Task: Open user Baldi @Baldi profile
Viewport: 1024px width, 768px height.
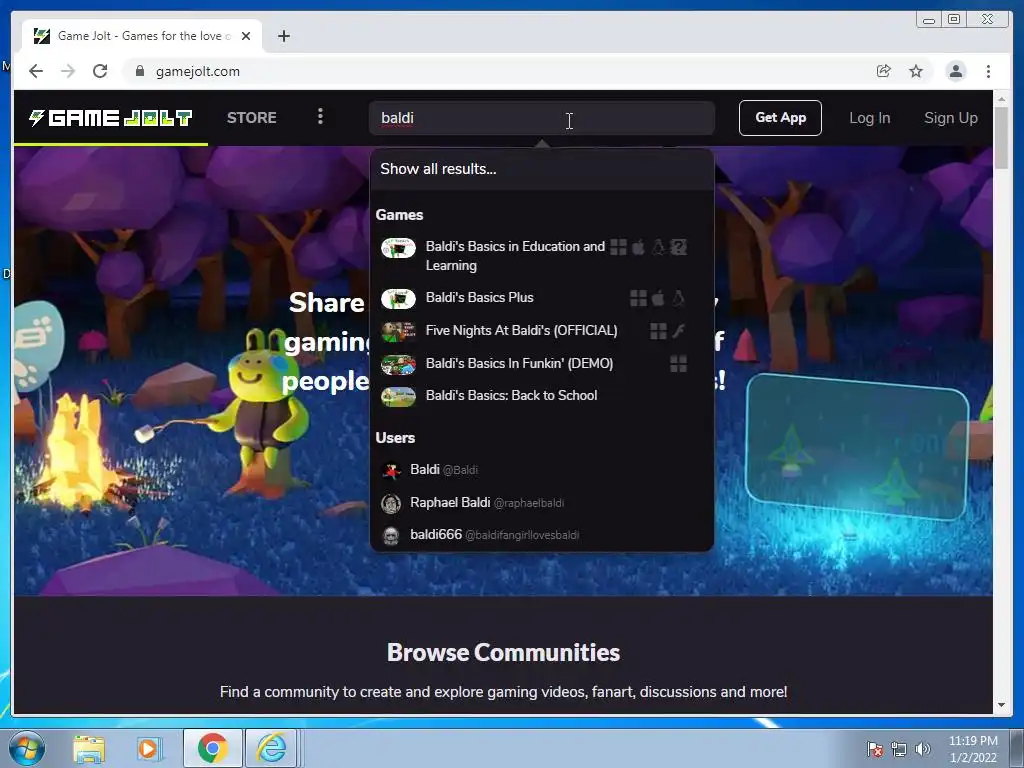Action: click(x=541, y=470)
